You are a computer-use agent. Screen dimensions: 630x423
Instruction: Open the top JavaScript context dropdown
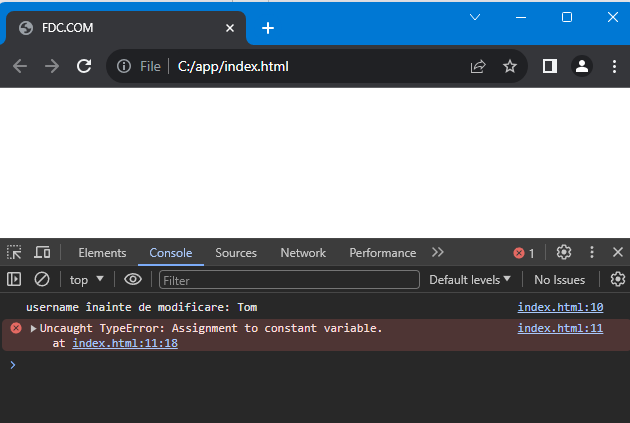tap(86, 280)
